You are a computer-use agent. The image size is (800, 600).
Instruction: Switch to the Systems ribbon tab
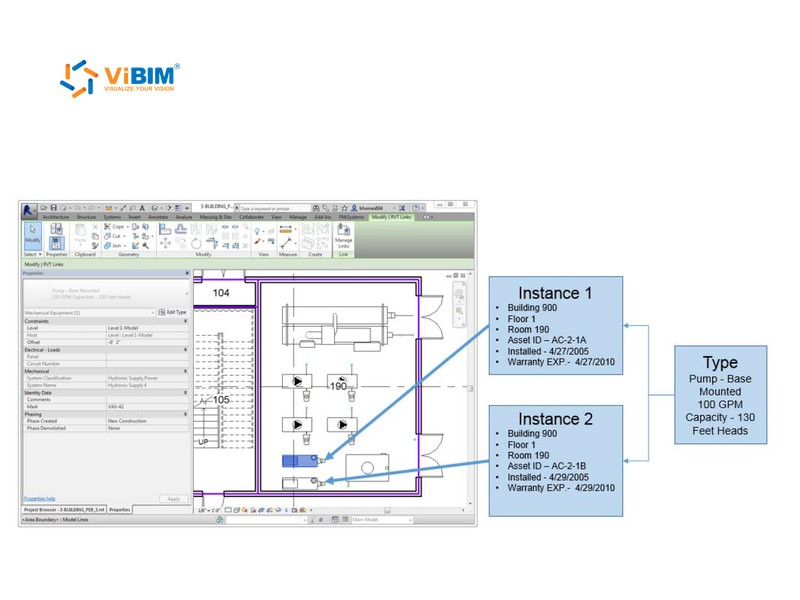click(x=112, y=217)
